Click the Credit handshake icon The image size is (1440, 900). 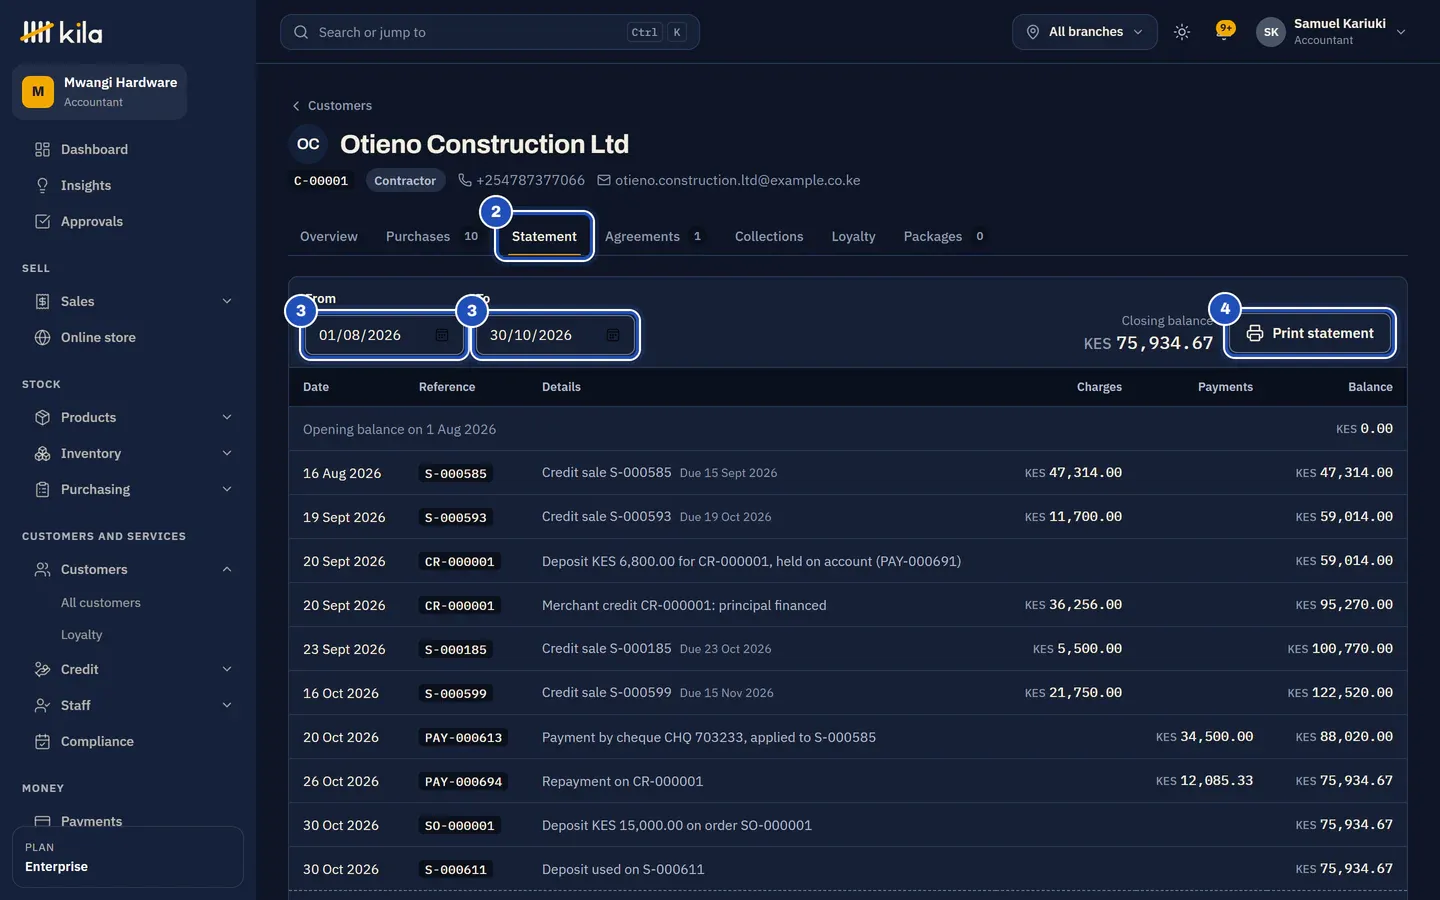(42, 669)
